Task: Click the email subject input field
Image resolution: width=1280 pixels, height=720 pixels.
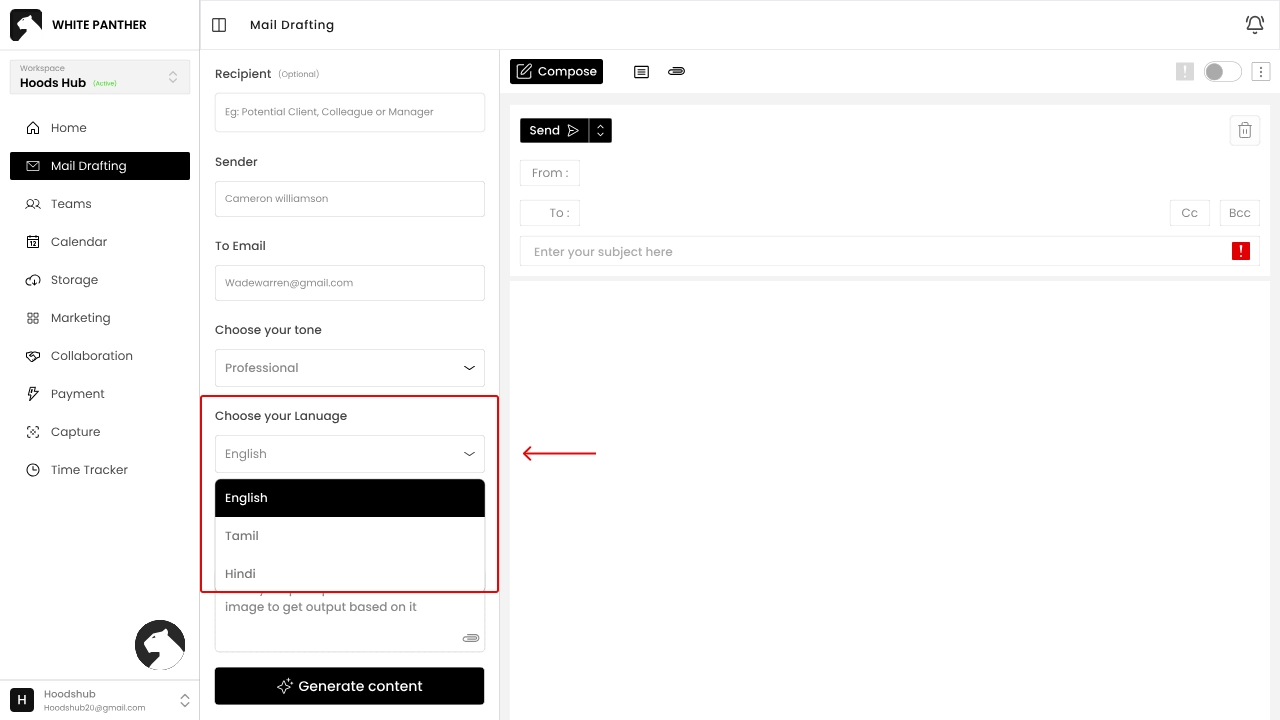Action: (870, 252)
